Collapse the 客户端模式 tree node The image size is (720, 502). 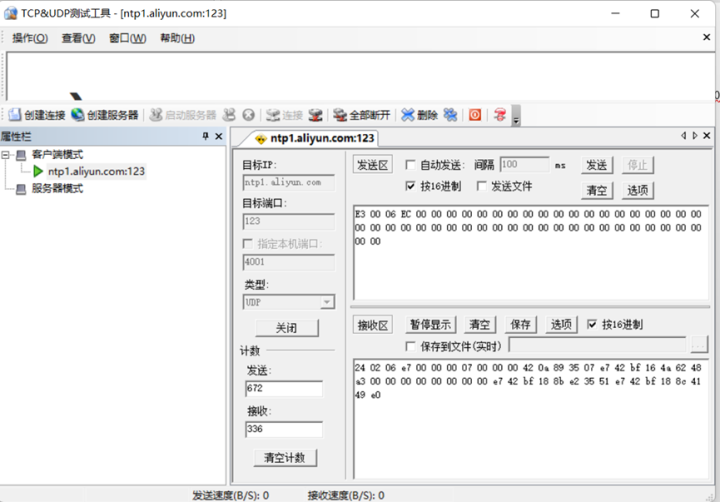(6, 155)
